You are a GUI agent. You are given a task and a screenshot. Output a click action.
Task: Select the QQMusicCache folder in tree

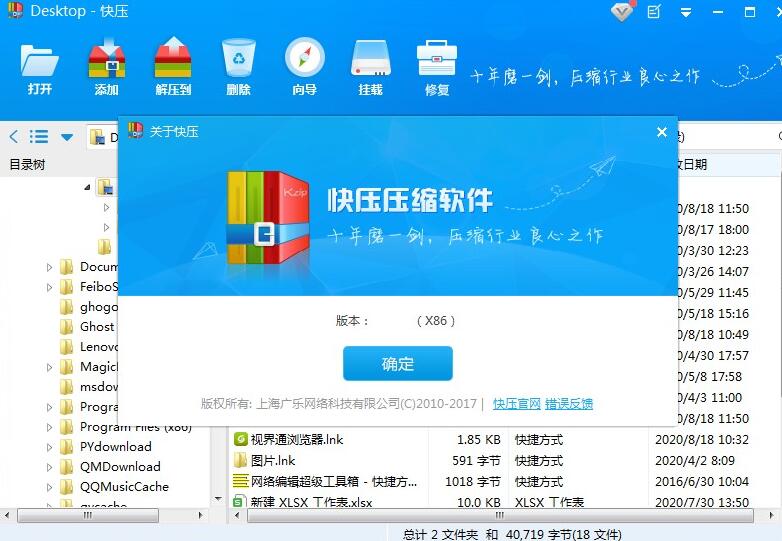tap(114, 487)
